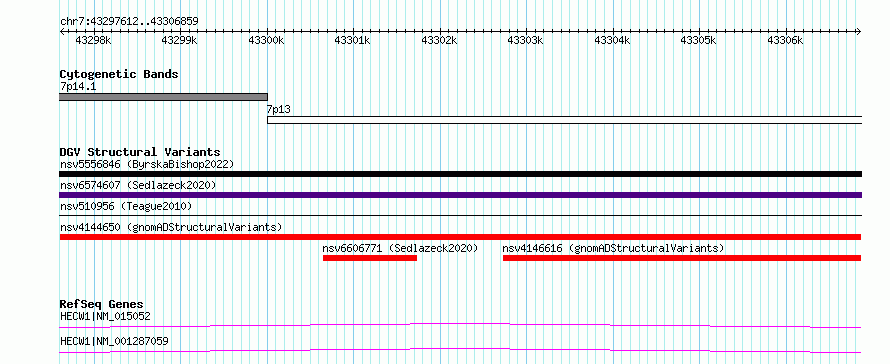Click the 7p13 cytogenetic band bar
Viewport: 890px width, 364px height.
point(565,120)
